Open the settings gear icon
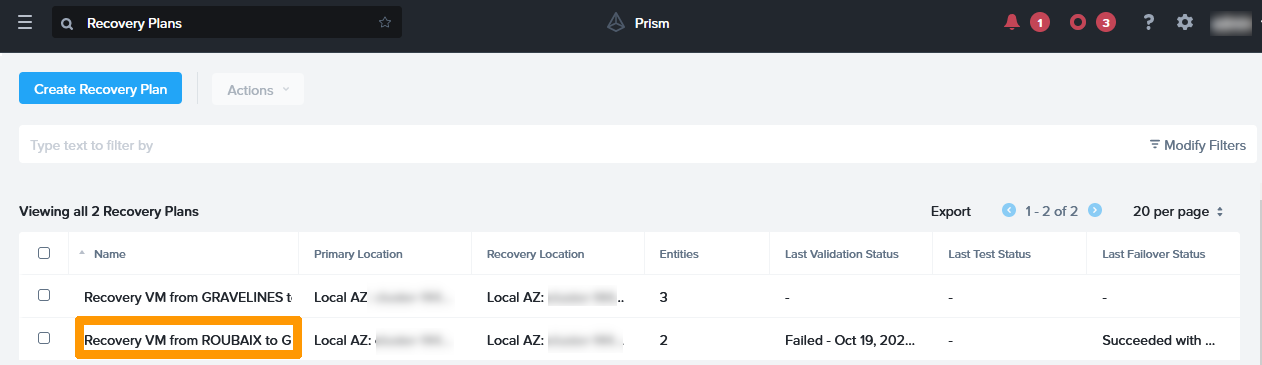Viewport: 1262px width, 365px height. [1185, 22]
